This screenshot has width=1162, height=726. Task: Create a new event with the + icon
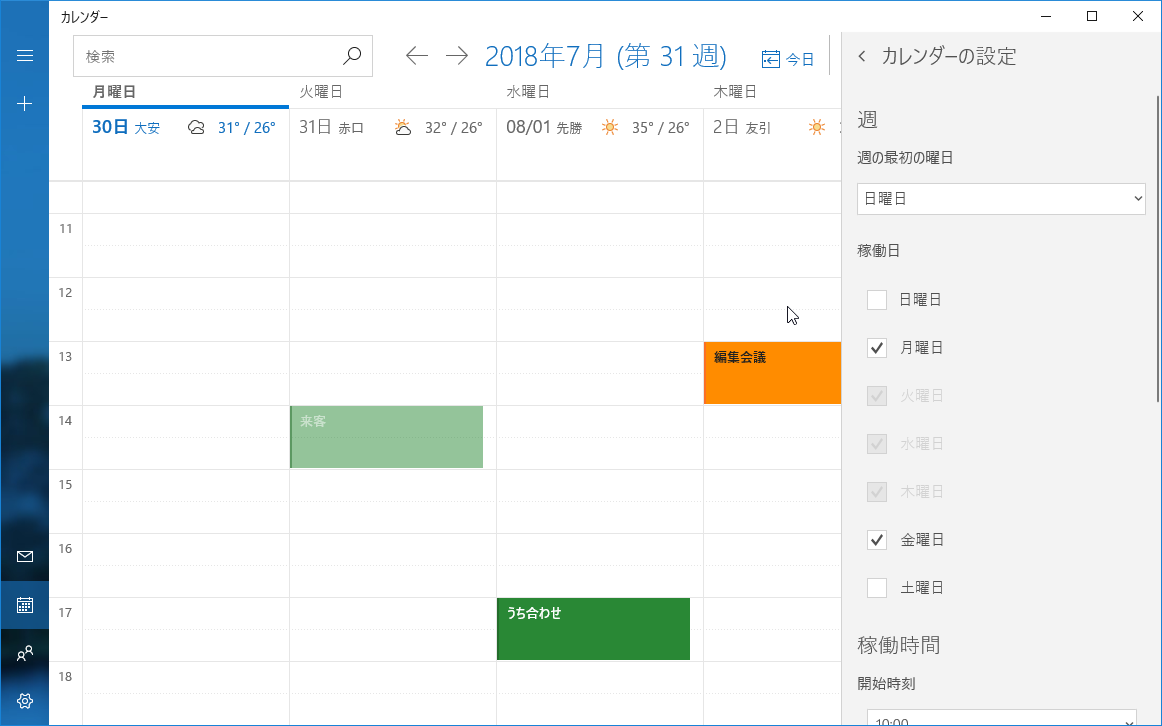pos(25,103)
